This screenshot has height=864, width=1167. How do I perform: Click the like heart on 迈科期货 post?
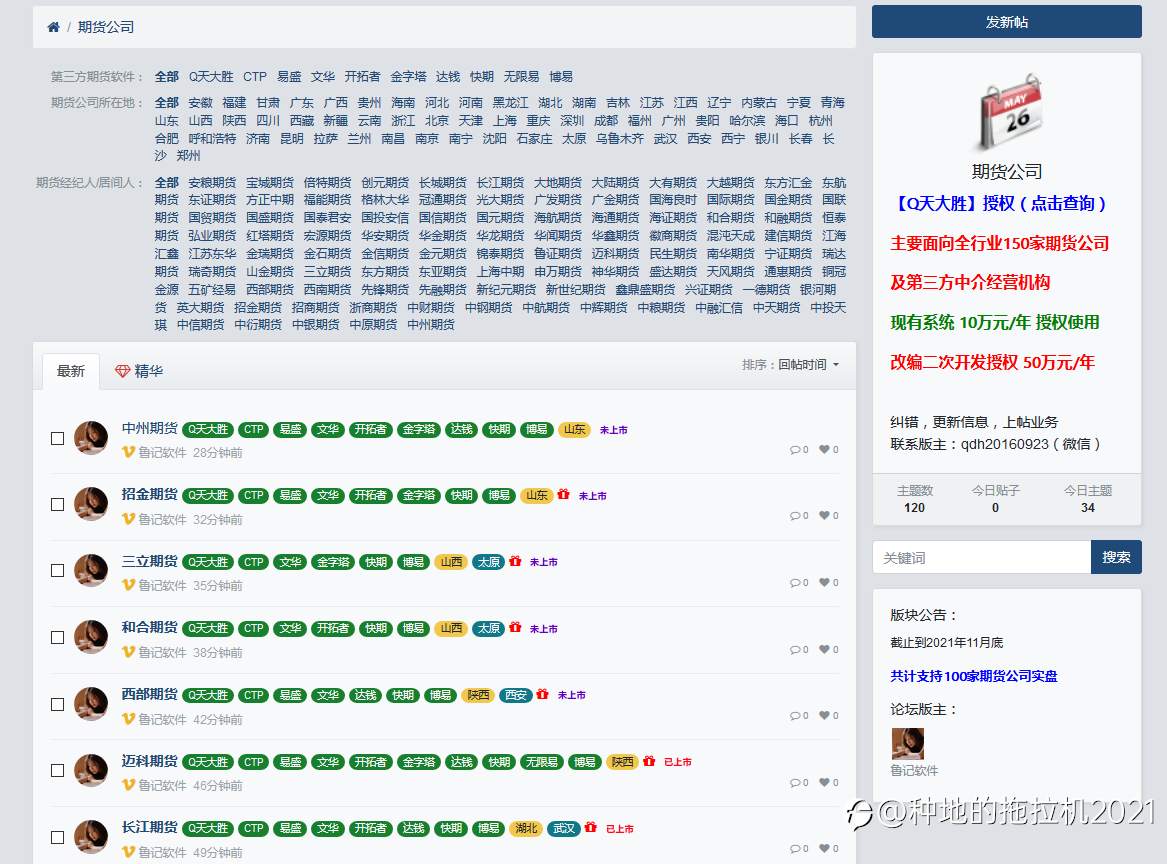tap(825, 783)
